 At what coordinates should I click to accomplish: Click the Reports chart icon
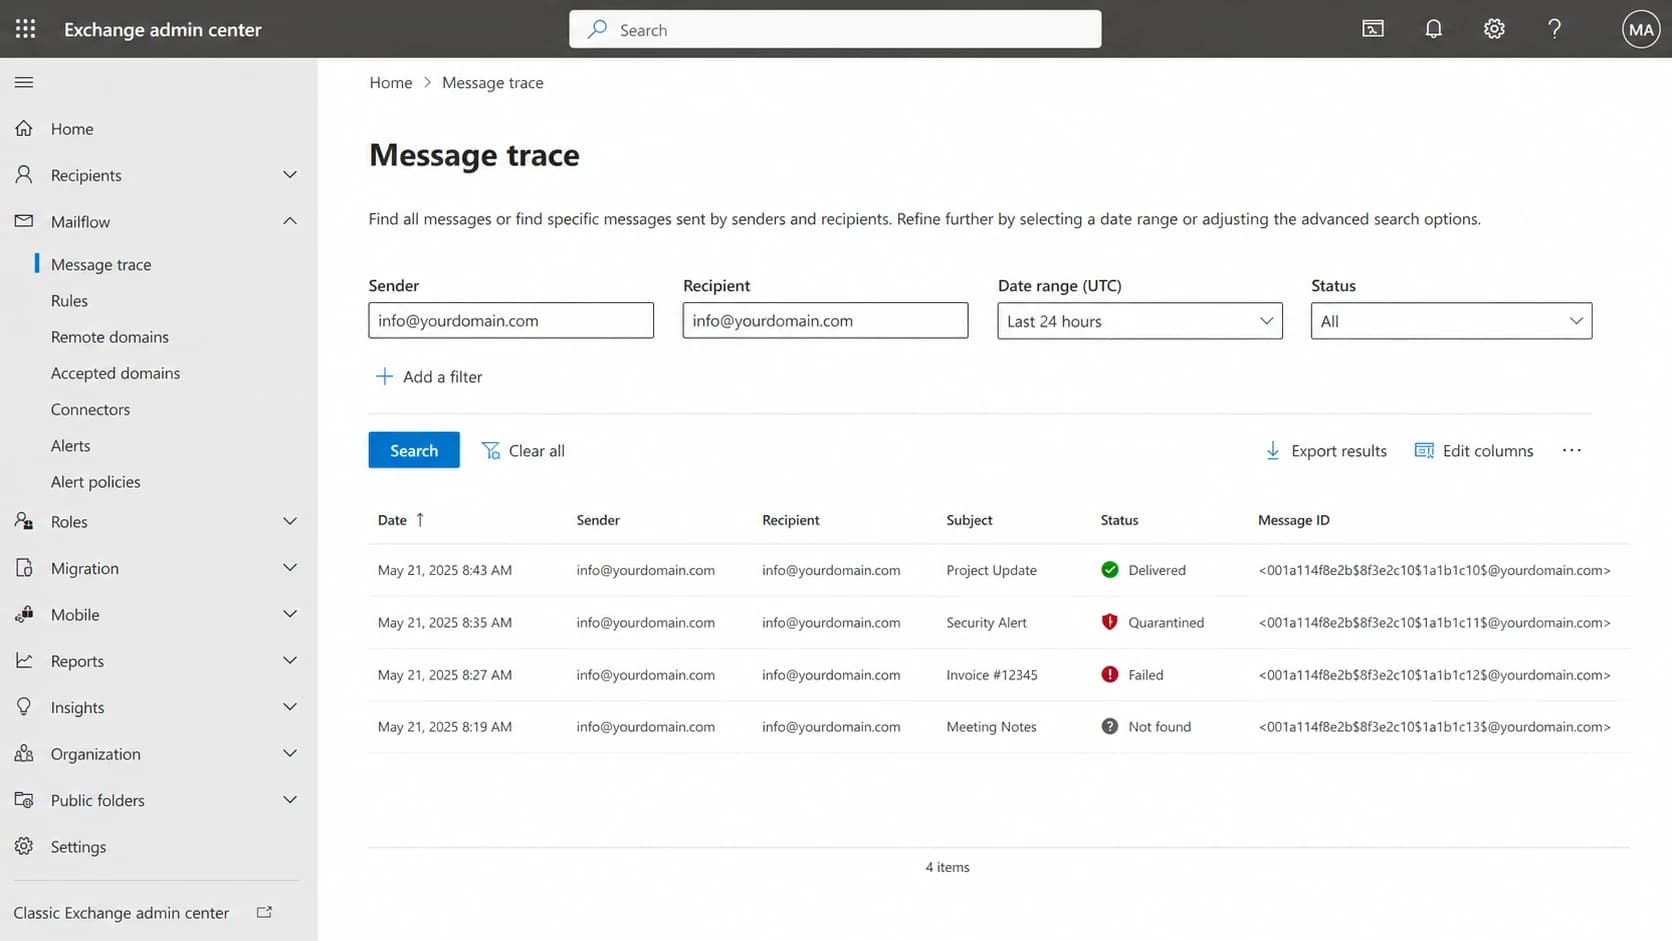[24, 660]
